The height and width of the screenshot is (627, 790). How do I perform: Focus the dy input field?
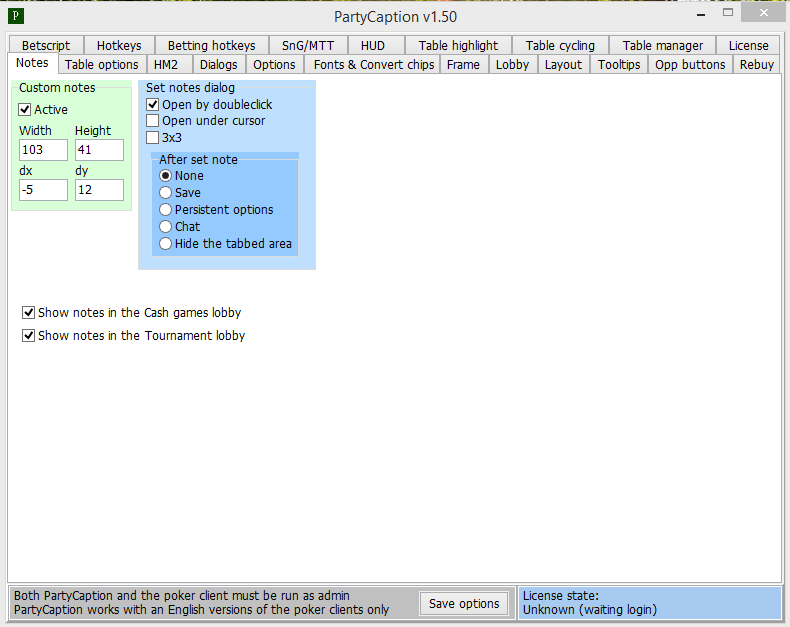(x=99, y=190)
